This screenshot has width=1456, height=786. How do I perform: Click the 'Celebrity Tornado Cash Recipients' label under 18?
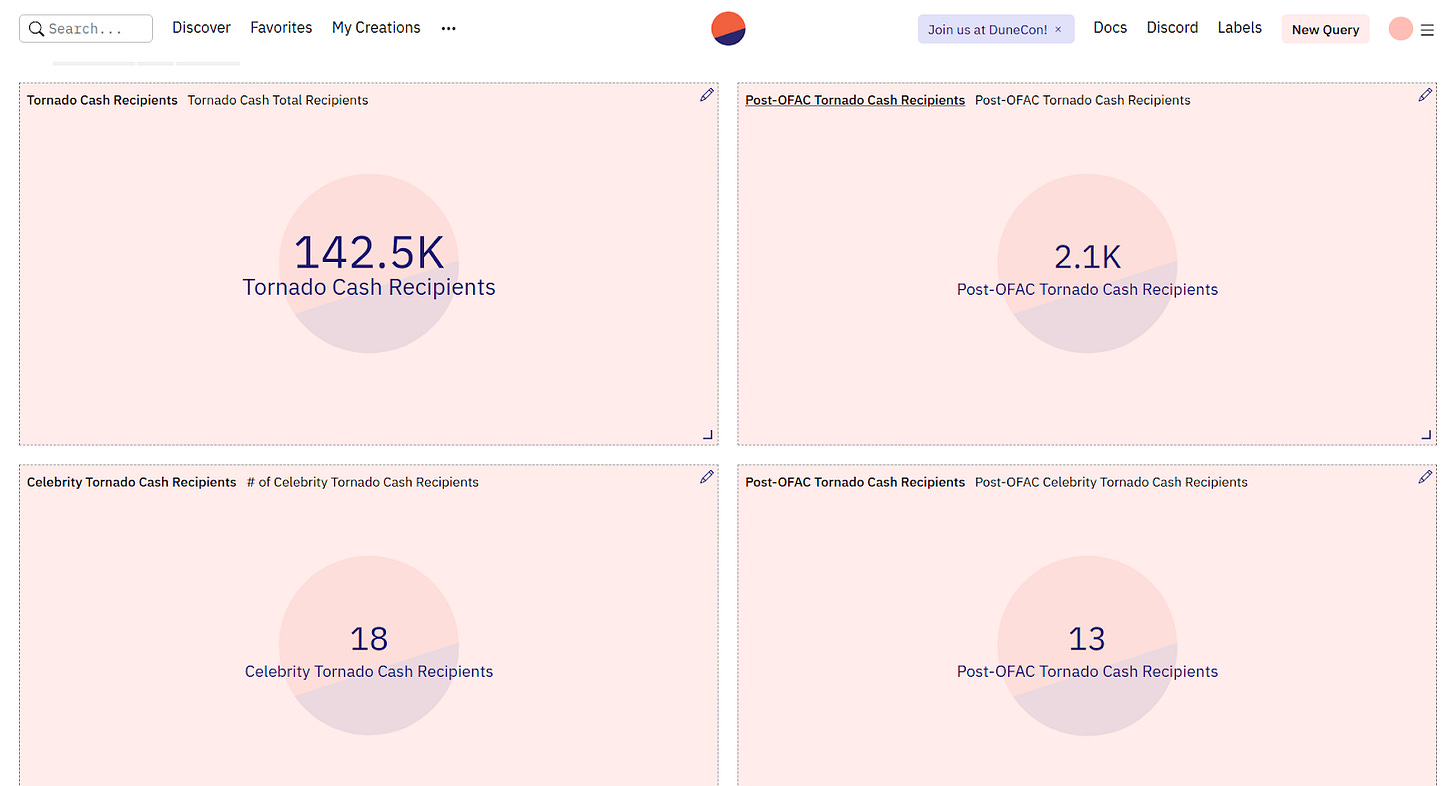[x=369, y=672]
